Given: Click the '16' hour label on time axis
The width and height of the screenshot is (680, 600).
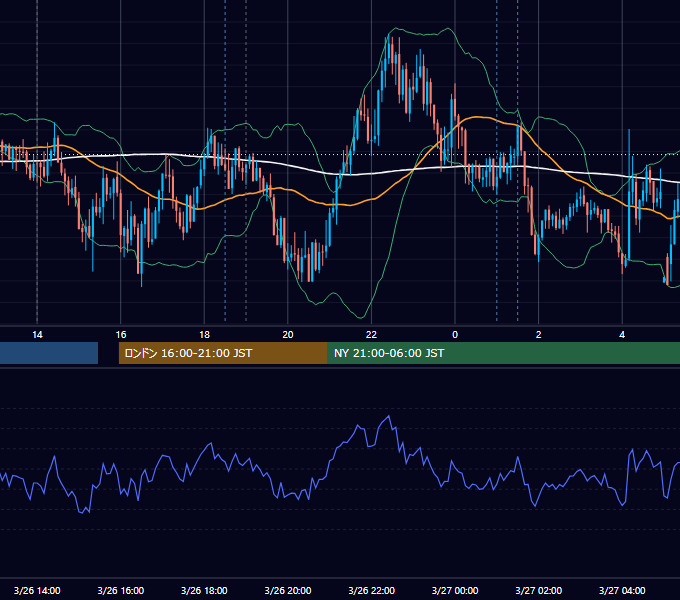Looking at the screenshot, I should pos(121,335).
